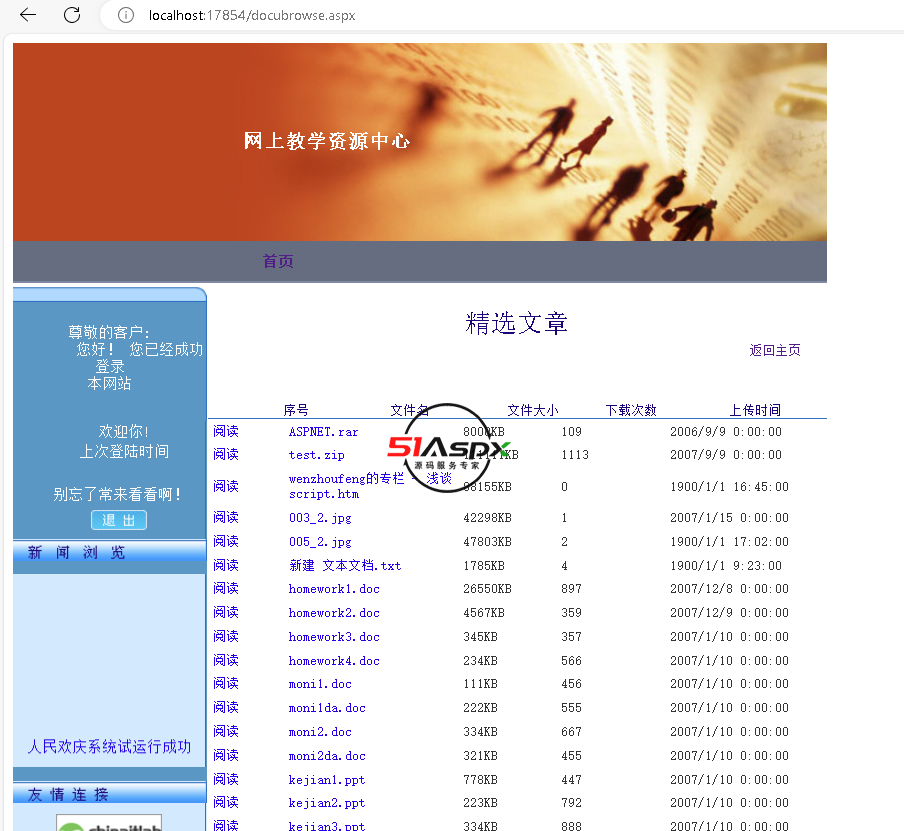Click 阅读 in the test.zip row
904x831 pixels.
coord(225,454)
